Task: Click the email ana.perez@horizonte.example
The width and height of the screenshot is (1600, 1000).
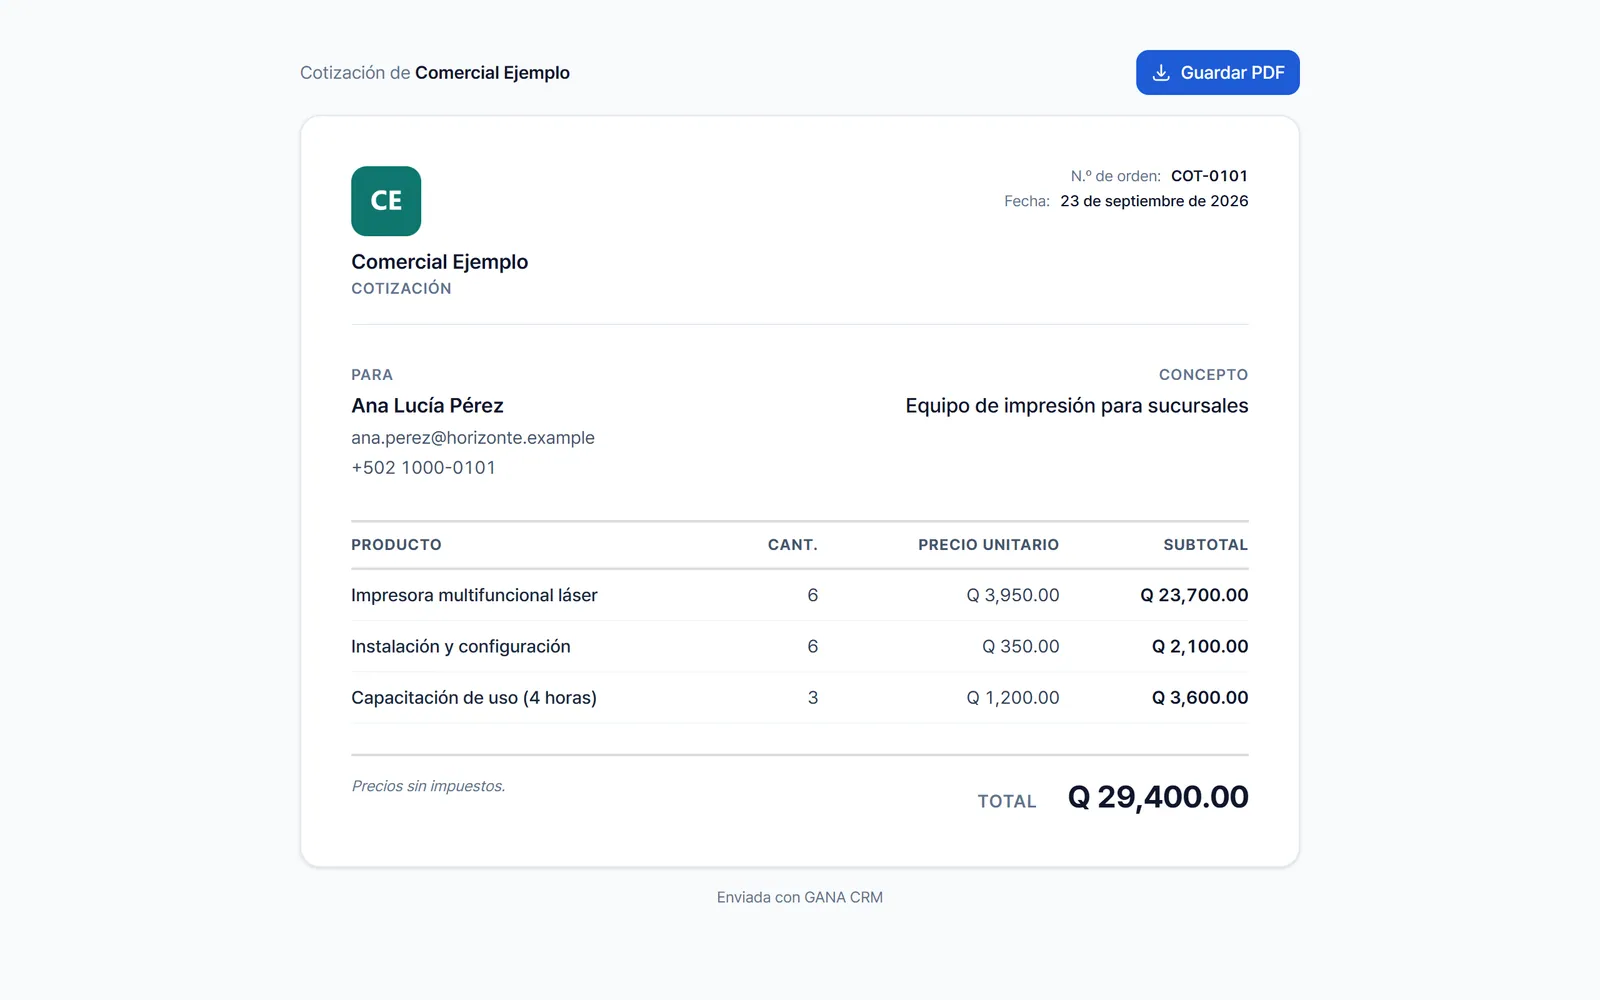Action: [x=473, y=438]
